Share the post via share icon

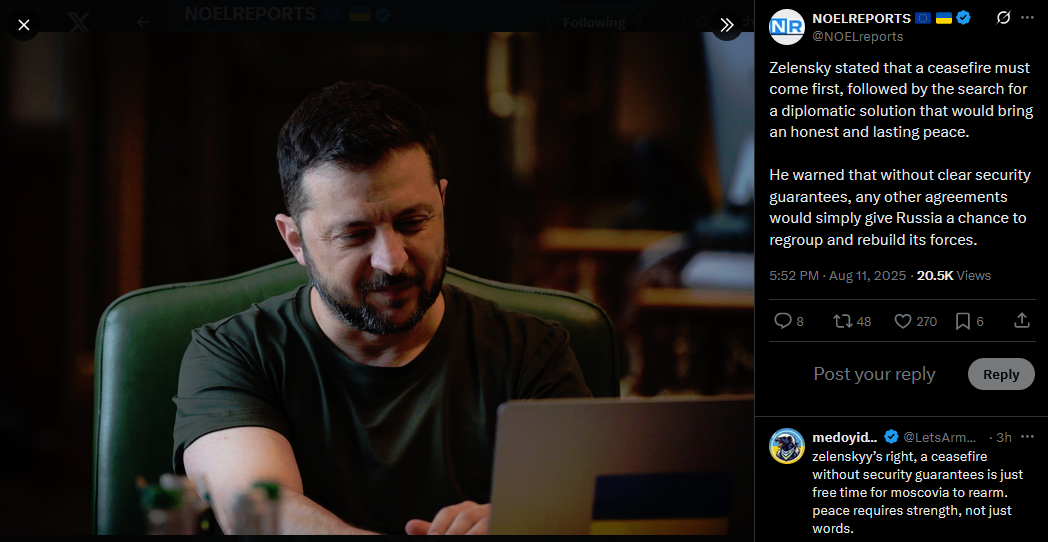point(1021,321)
